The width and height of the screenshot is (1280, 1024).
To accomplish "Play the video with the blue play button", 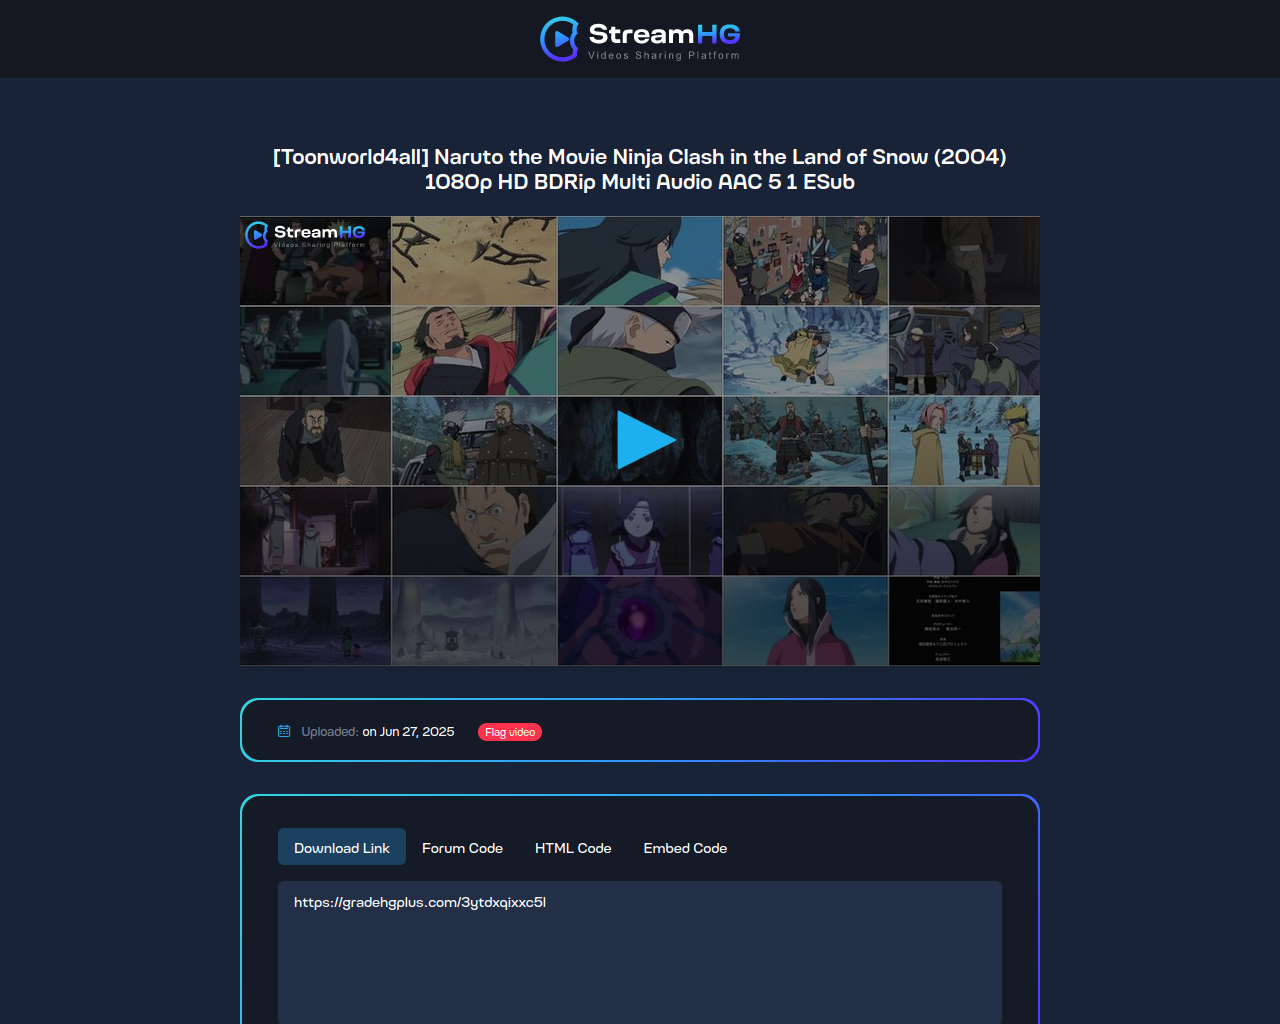I will click(x=646, y=440).
